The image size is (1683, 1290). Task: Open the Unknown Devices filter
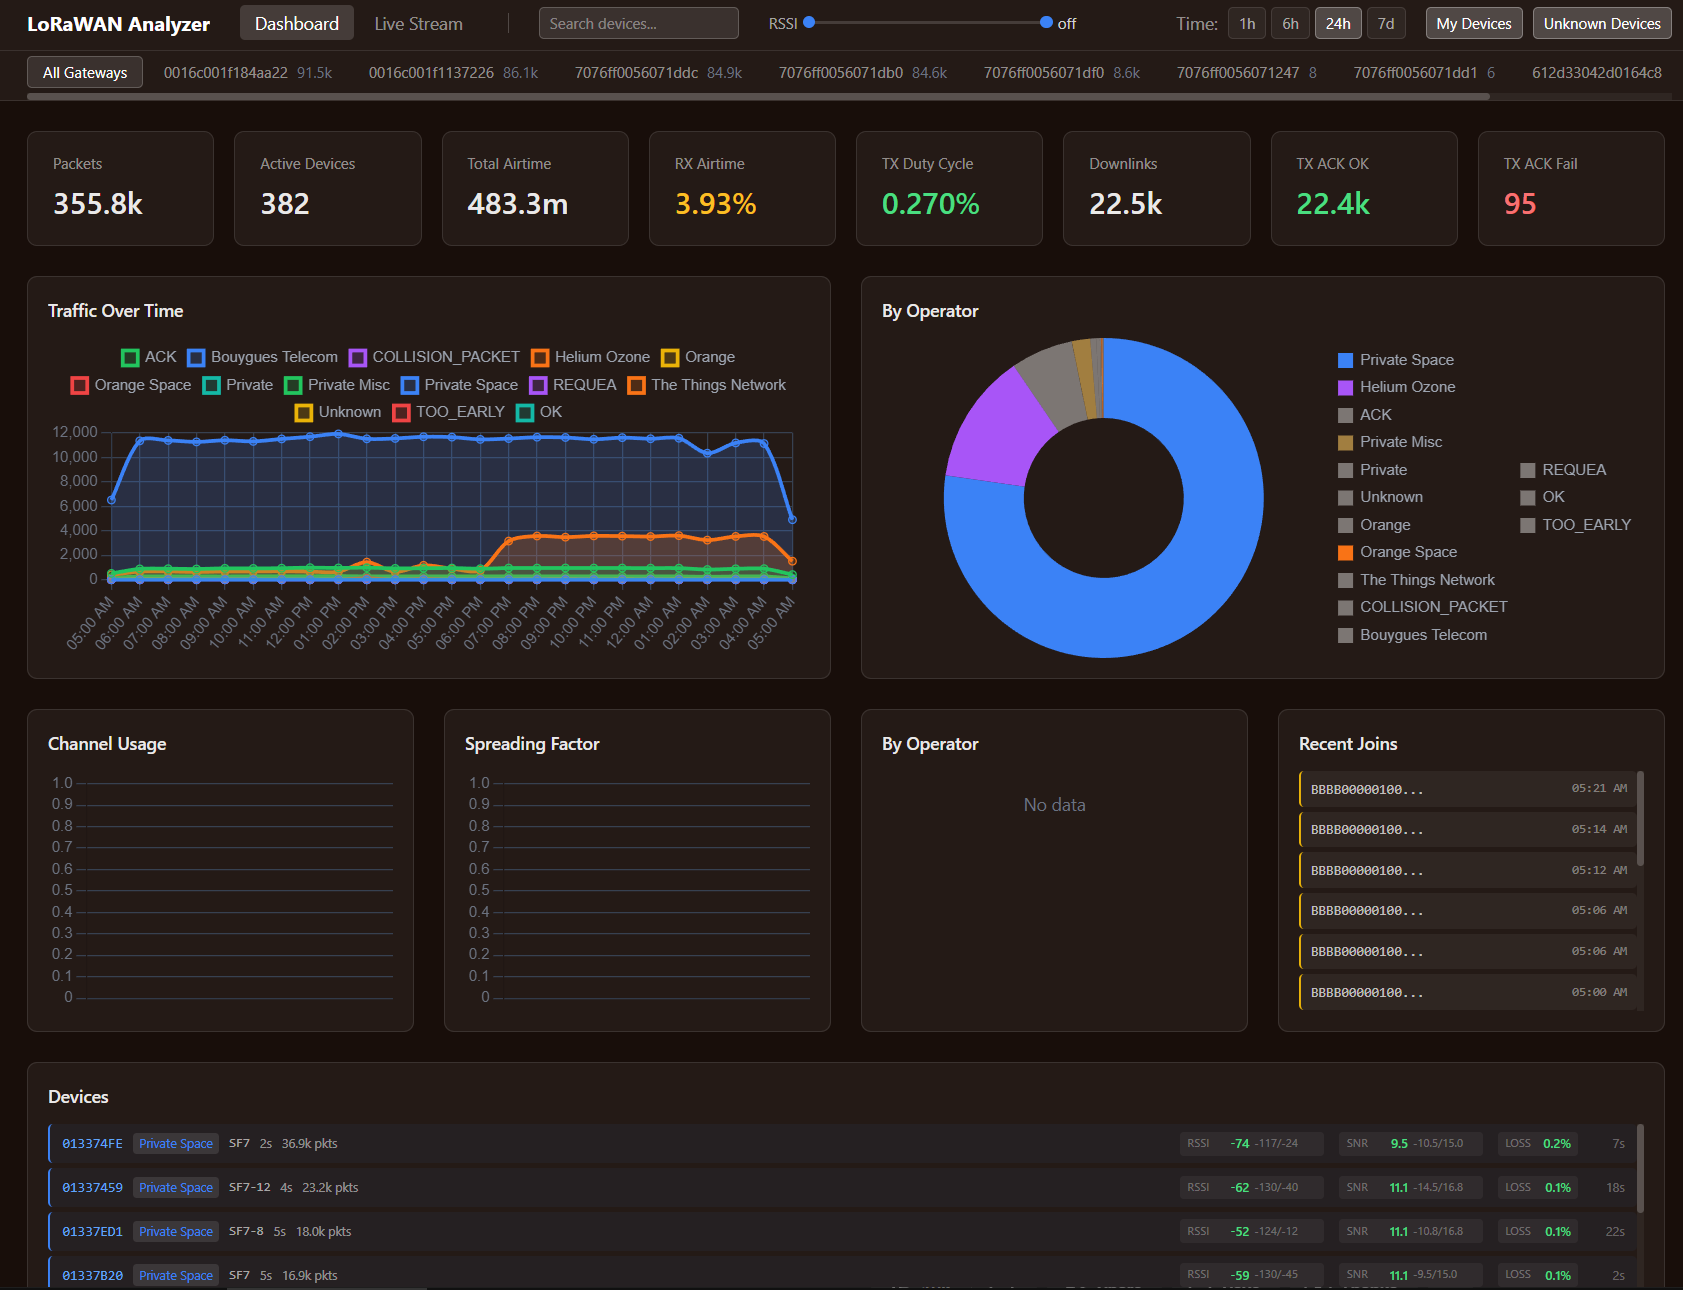click(1601, 23)
